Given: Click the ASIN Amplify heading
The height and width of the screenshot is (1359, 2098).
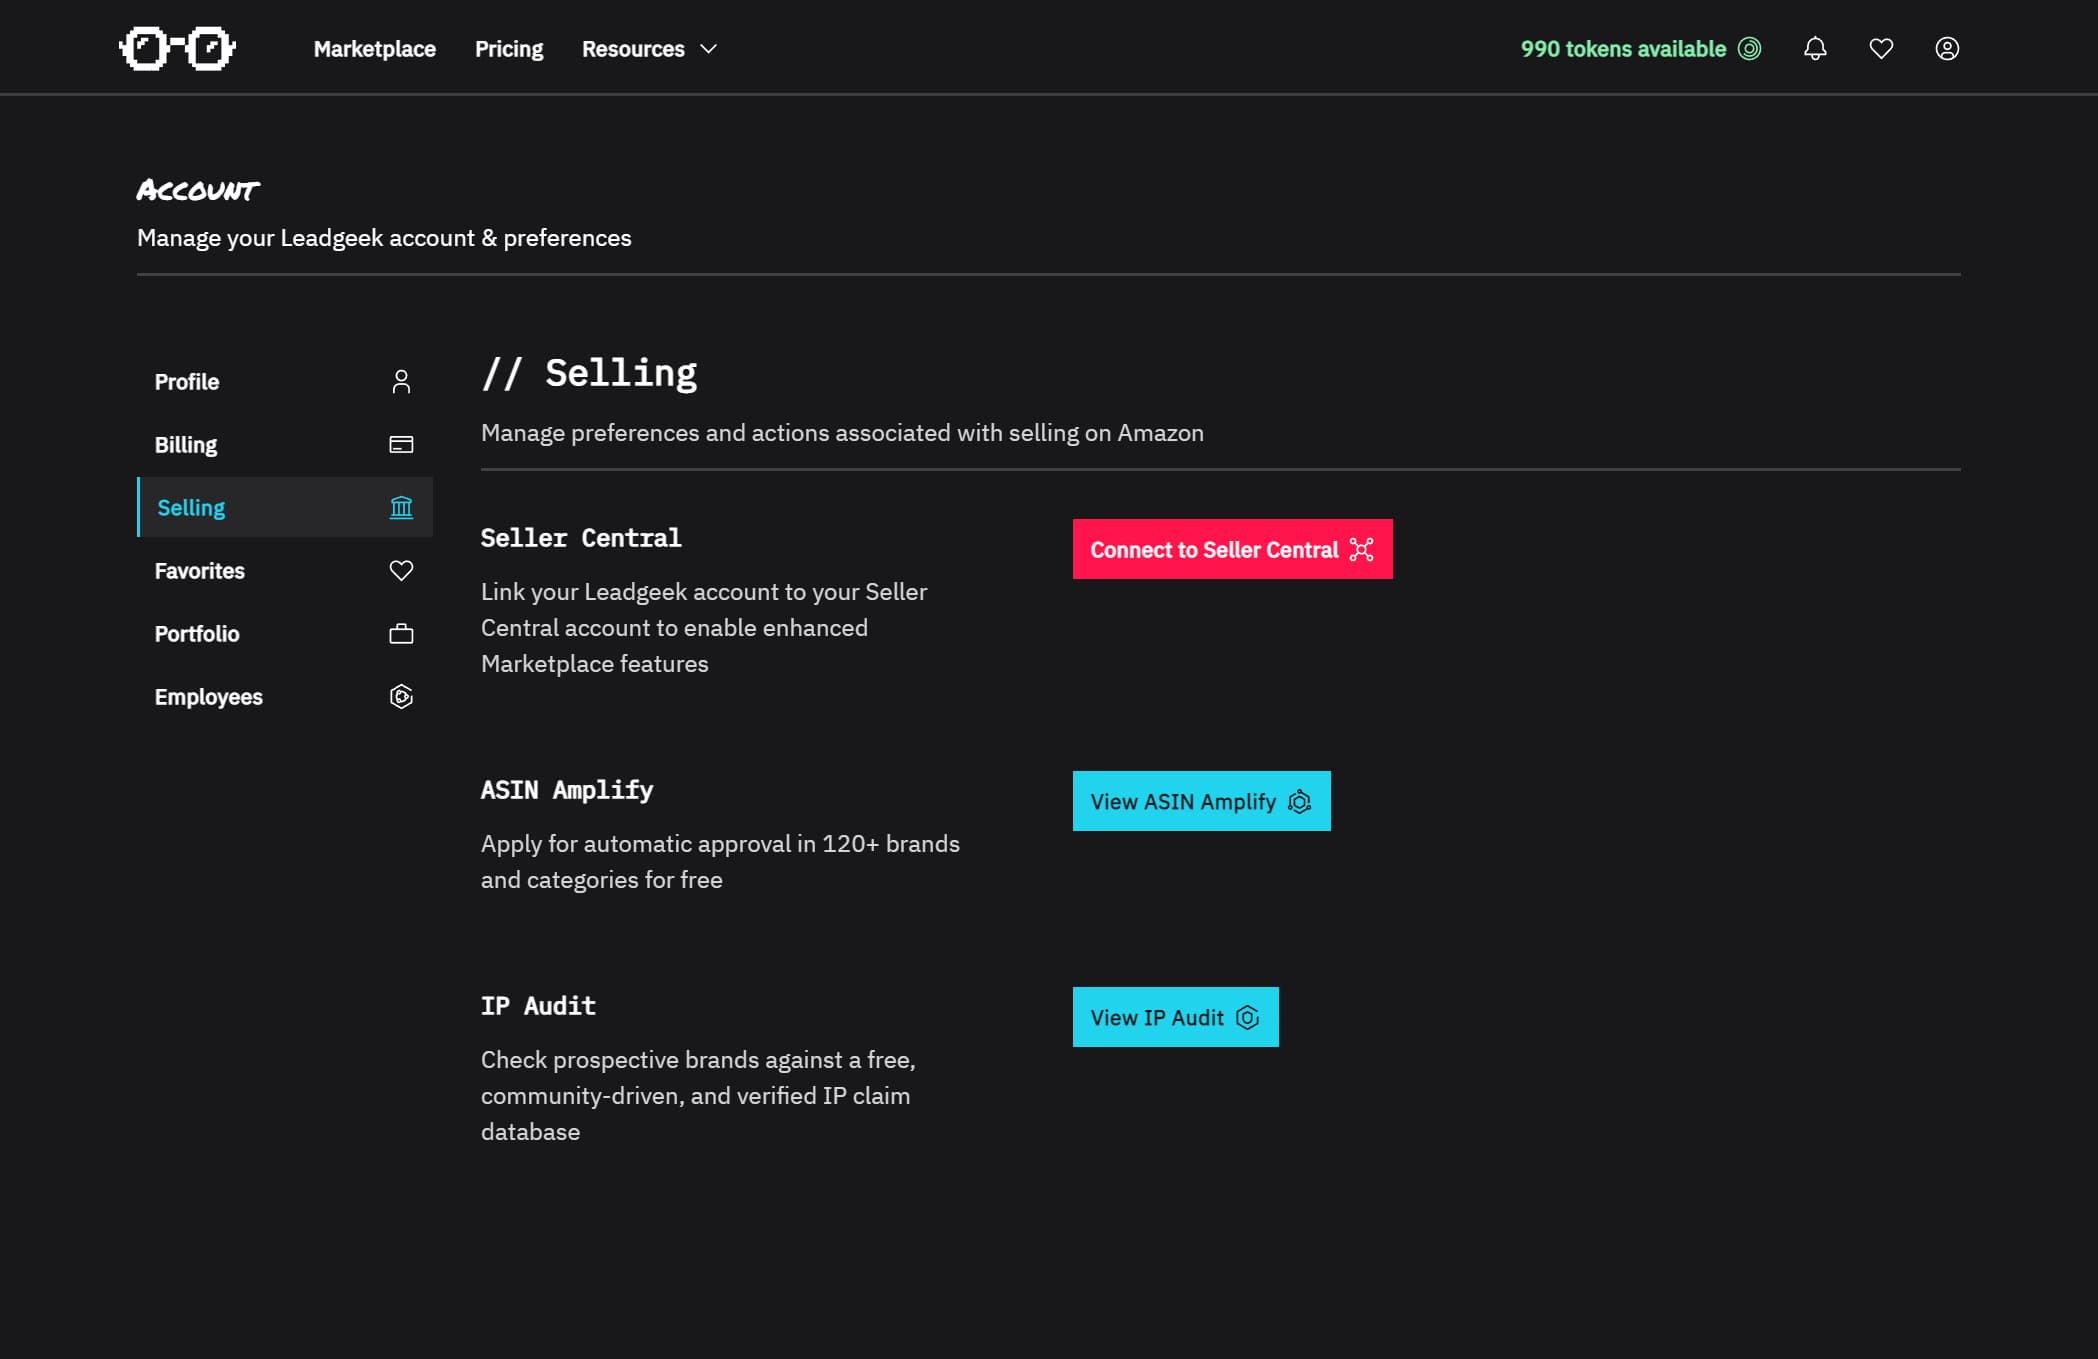Looking at the screenshot, I should tap(567, 789).
